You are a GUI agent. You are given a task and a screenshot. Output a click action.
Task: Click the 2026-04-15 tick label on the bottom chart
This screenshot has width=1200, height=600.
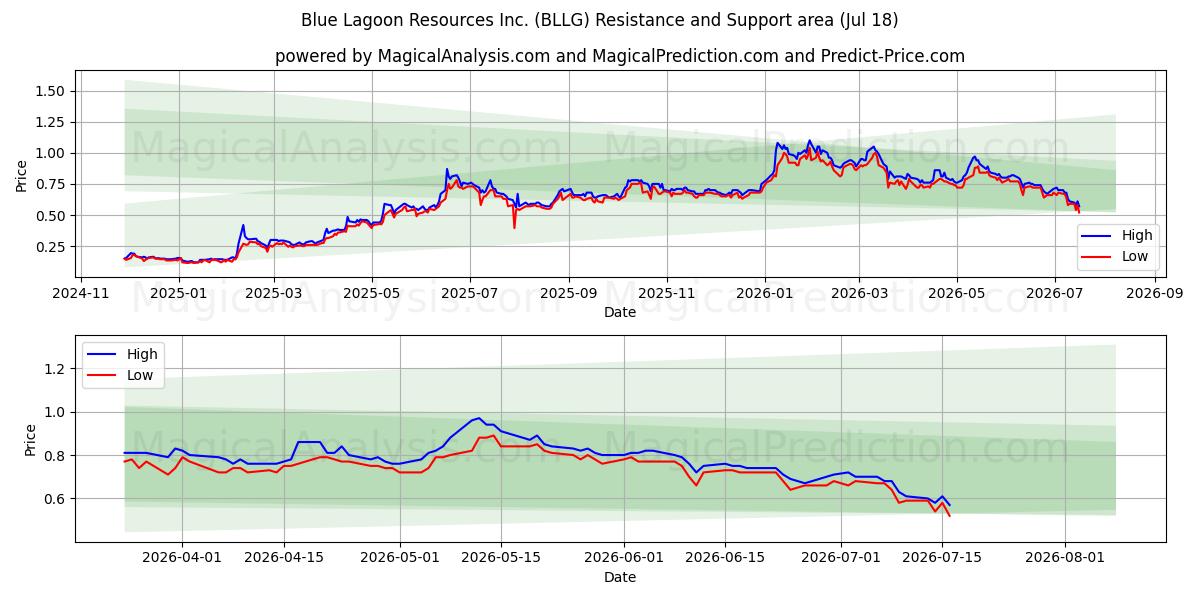[284, 559]
